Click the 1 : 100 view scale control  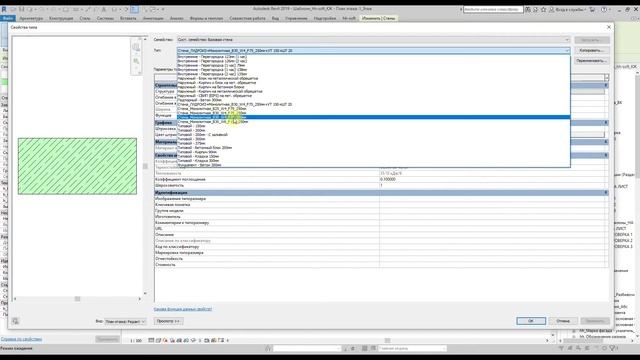136,340
